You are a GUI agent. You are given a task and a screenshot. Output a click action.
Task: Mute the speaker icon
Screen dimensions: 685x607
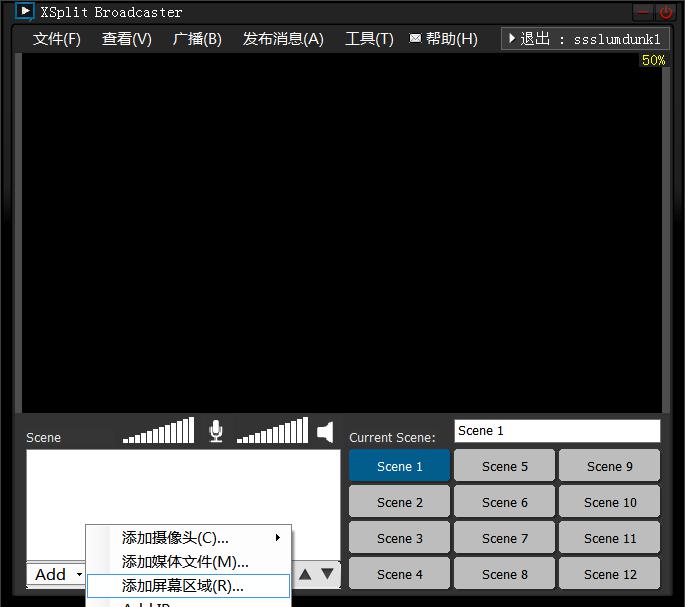[325, 432]
